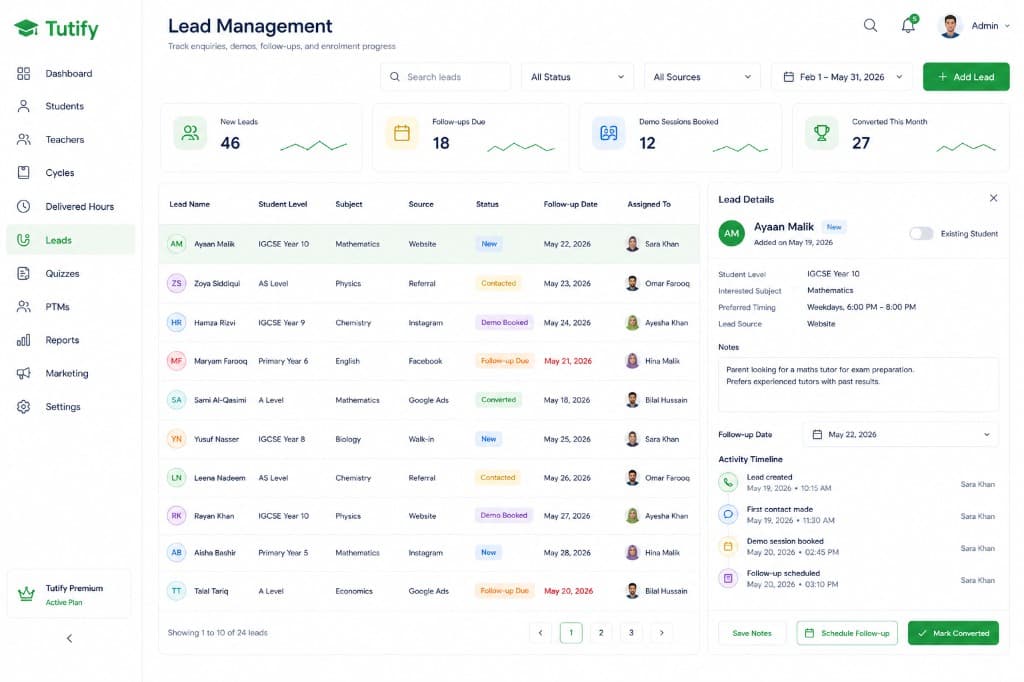The image size is (1024, 682).
Task: Click the Marketing megaphone icon
Action: (24, 373)
